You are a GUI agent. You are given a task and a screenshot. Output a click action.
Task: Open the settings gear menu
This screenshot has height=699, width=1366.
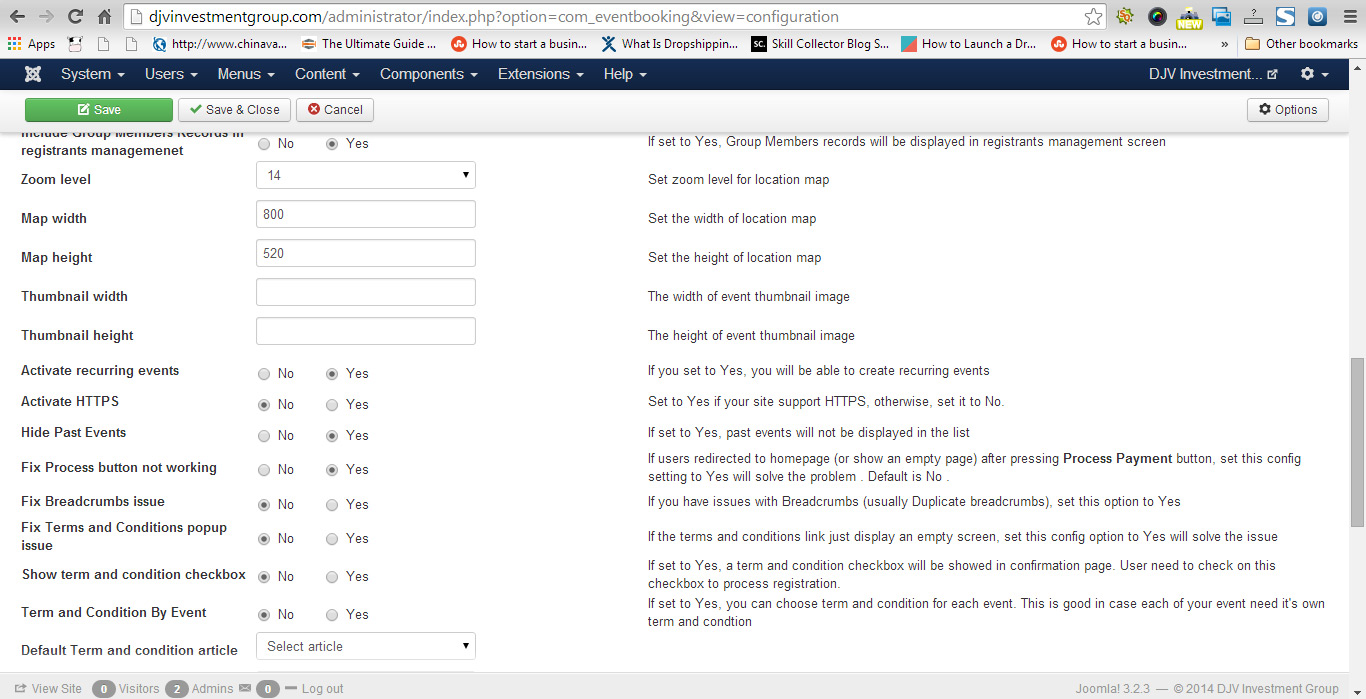coord(1313,74)
